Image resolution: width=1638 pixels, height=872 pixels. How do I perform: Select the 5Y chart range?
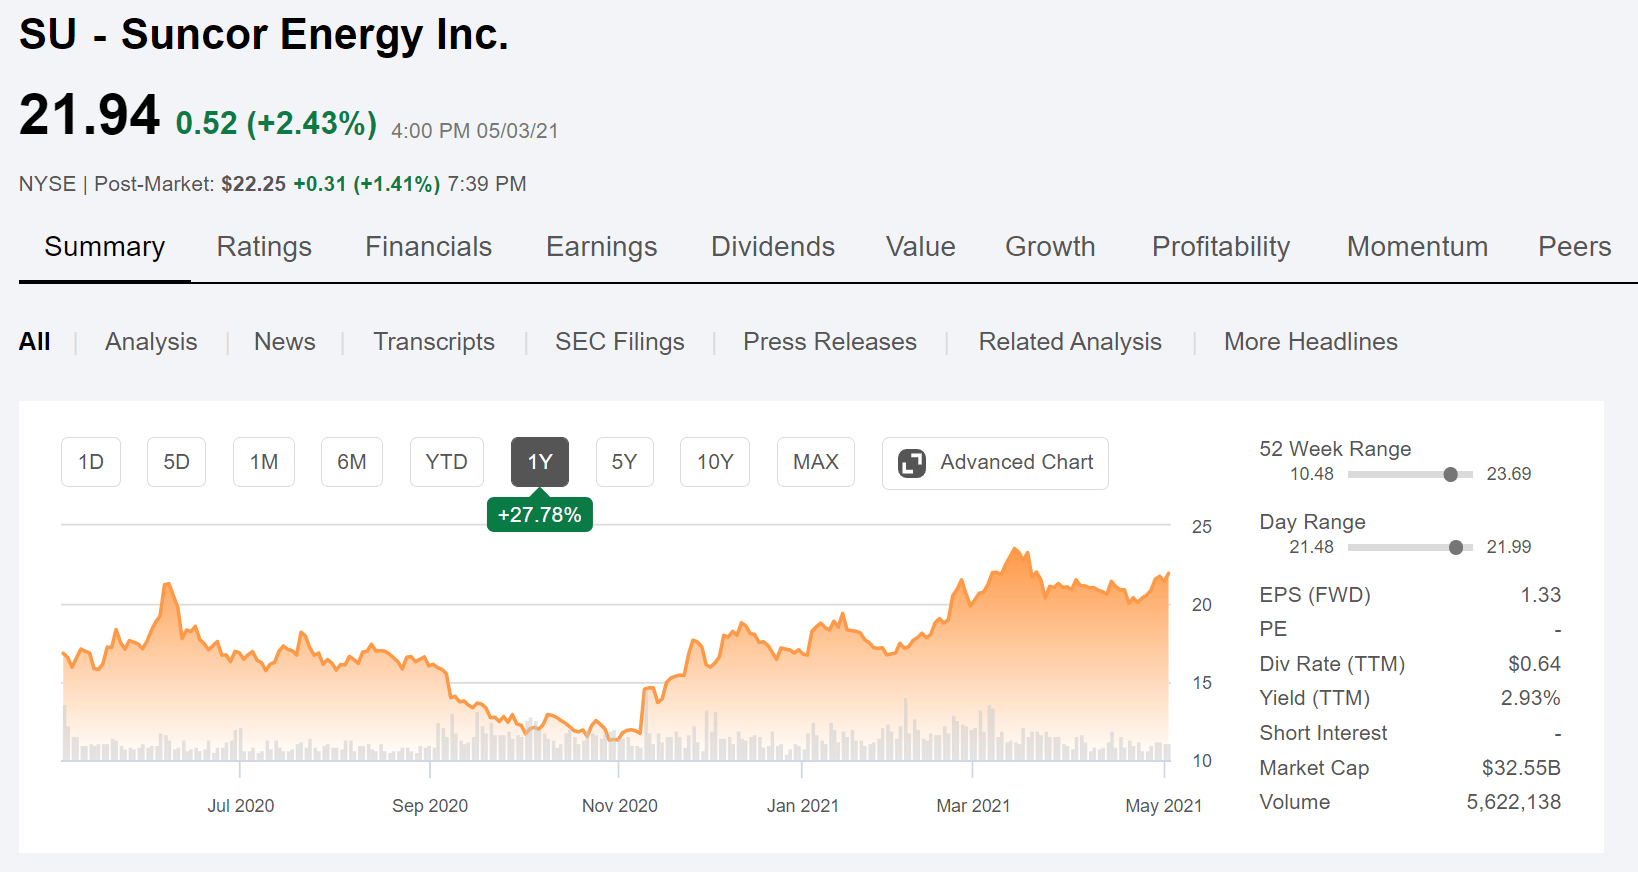coord(624,462)
